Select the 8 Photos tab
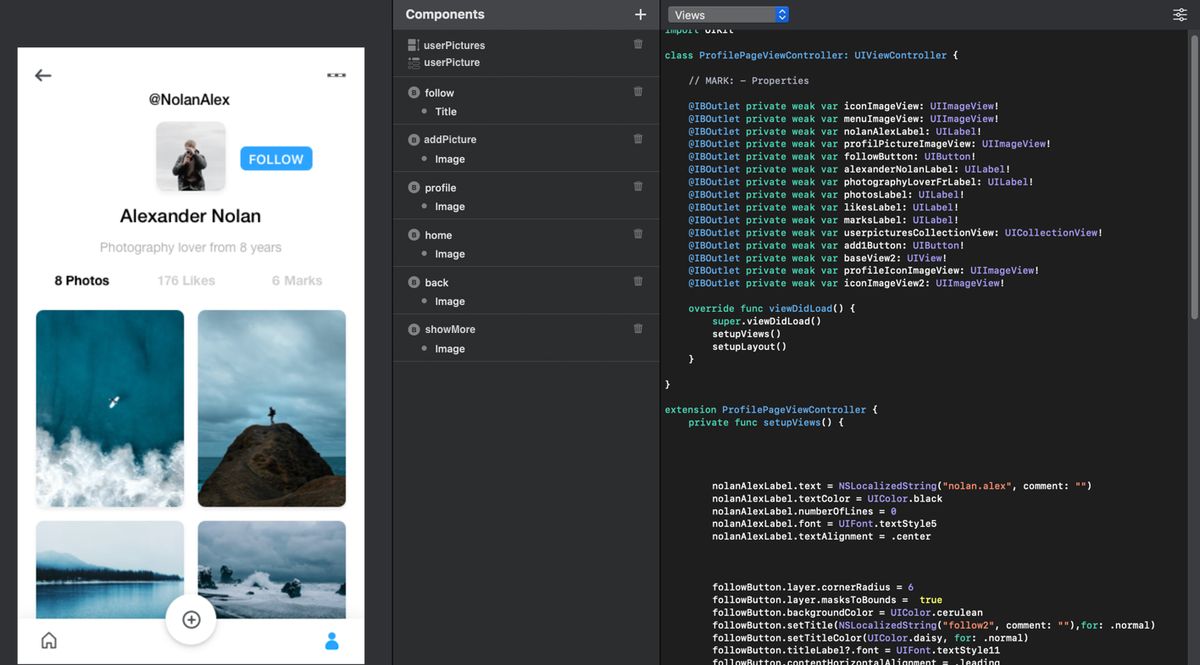 pyautogui.click(x=82, y=281)
